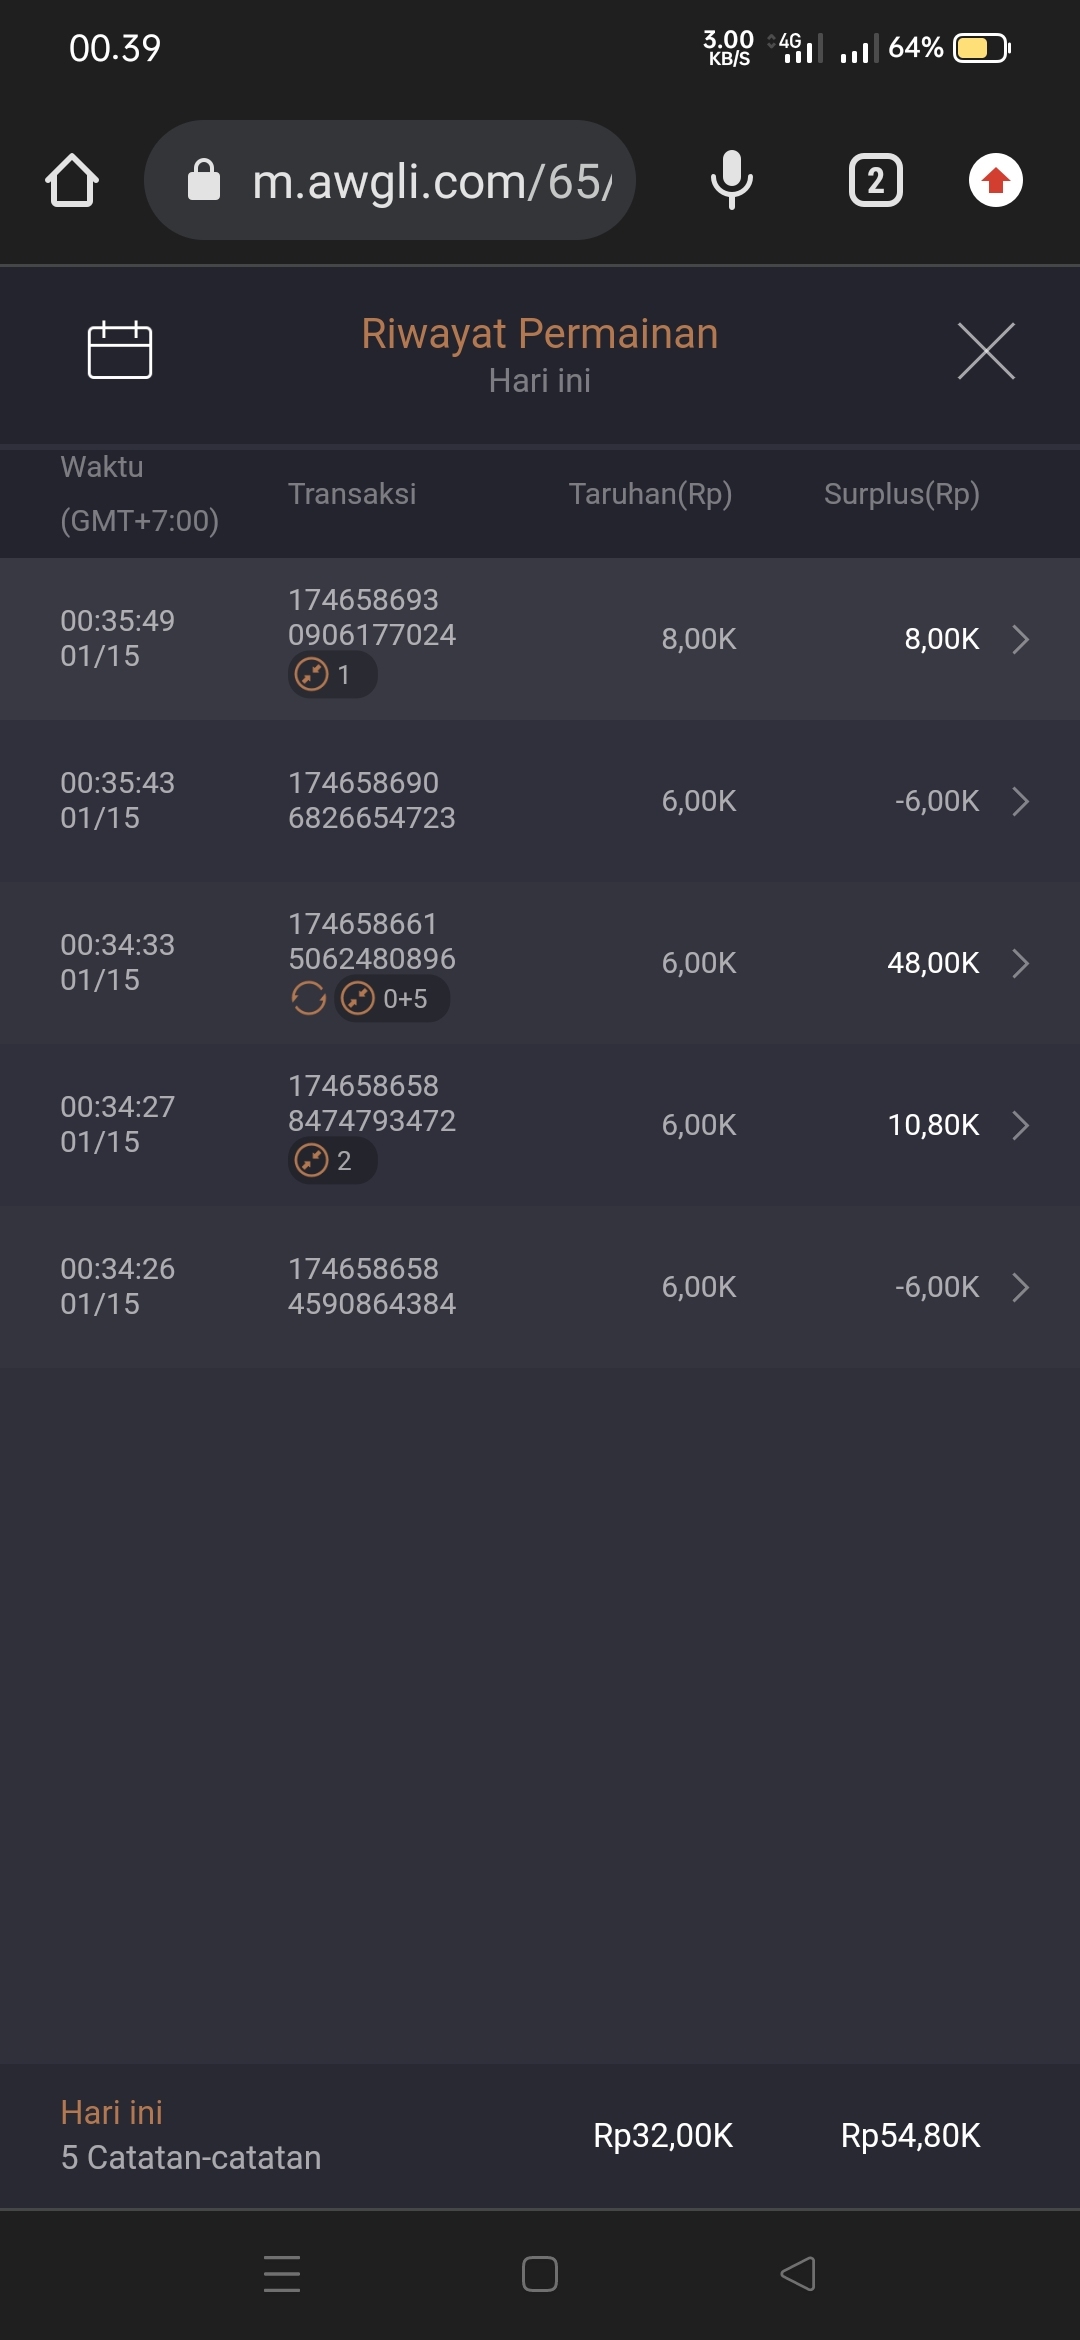Tap the microphone voice search icon
The image size is (1080, 2340).
coord(731,181)
